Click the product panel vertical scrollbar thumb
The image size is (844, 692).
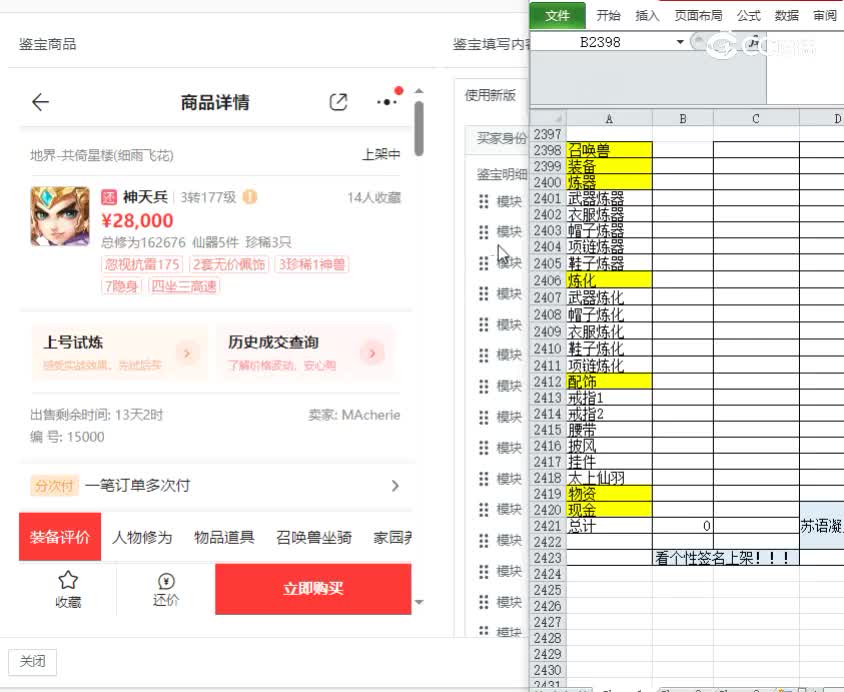[419, 128]
